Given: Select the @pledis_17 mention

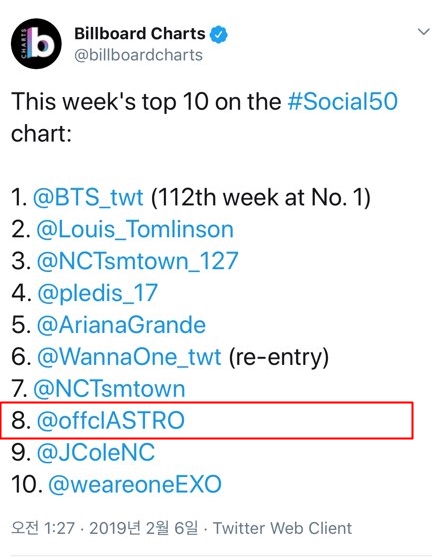Looking at the screenshot, I should point(97,293).
